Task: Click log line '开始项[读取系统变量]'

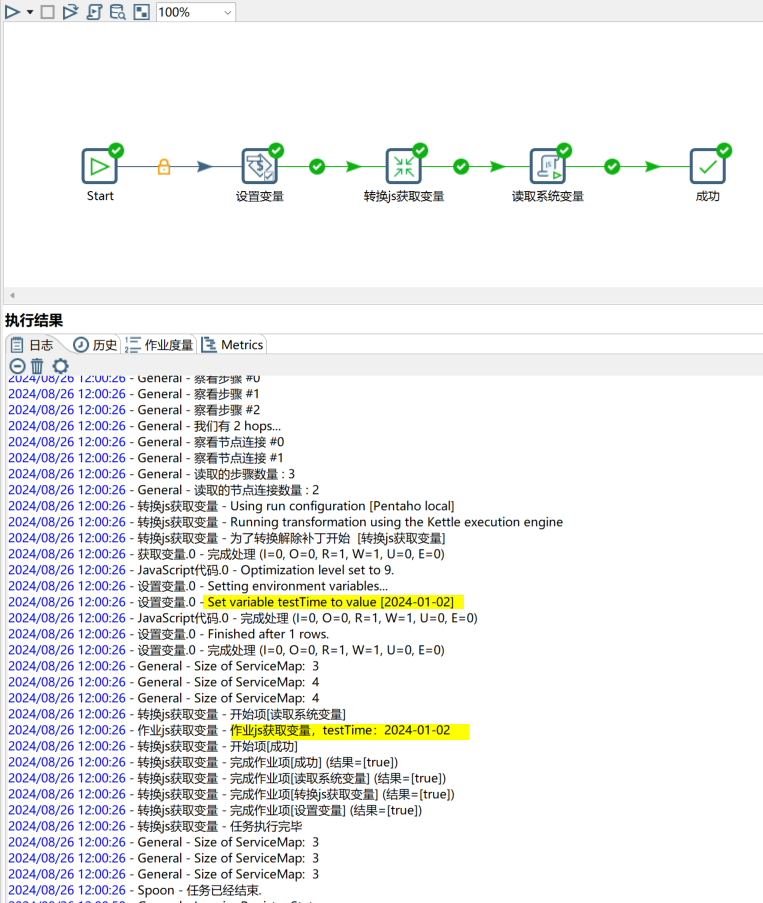Action: 288,714
